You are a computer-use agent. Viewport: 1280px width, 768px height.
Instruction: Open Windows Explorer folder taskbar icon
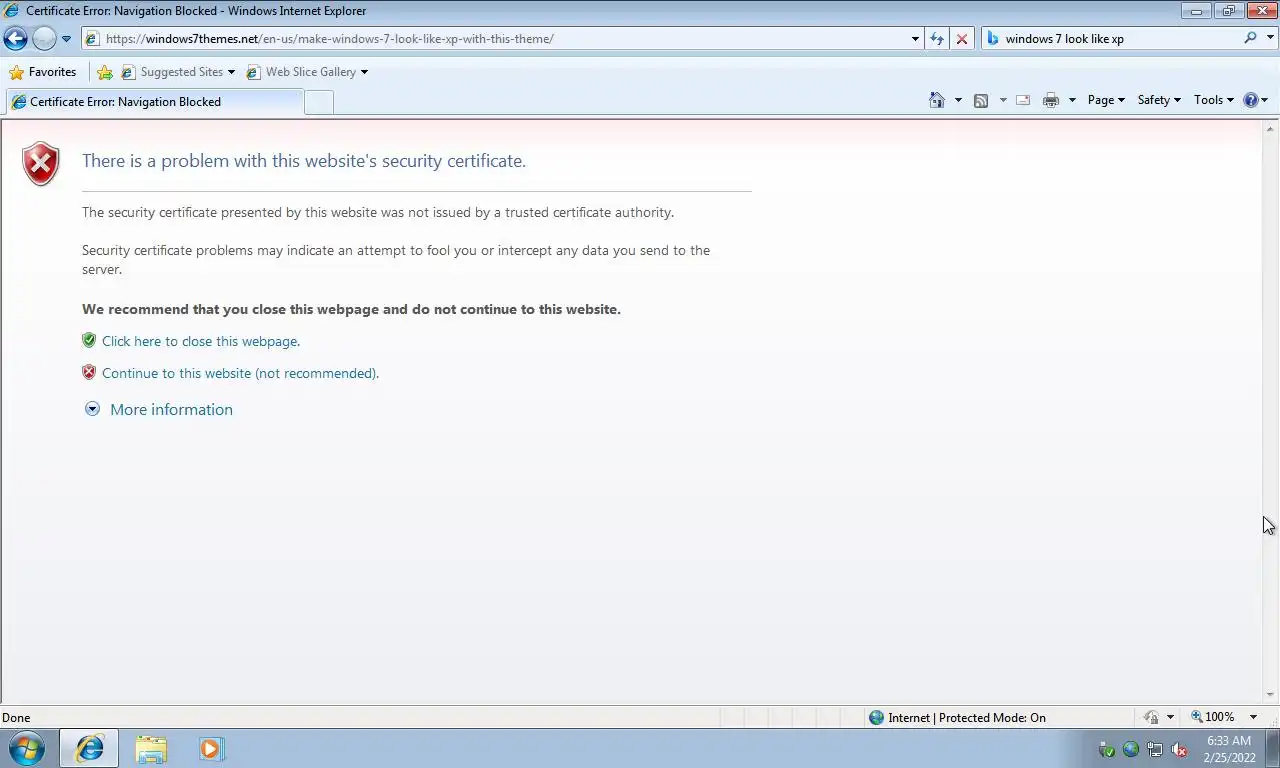tap(151, 749)
